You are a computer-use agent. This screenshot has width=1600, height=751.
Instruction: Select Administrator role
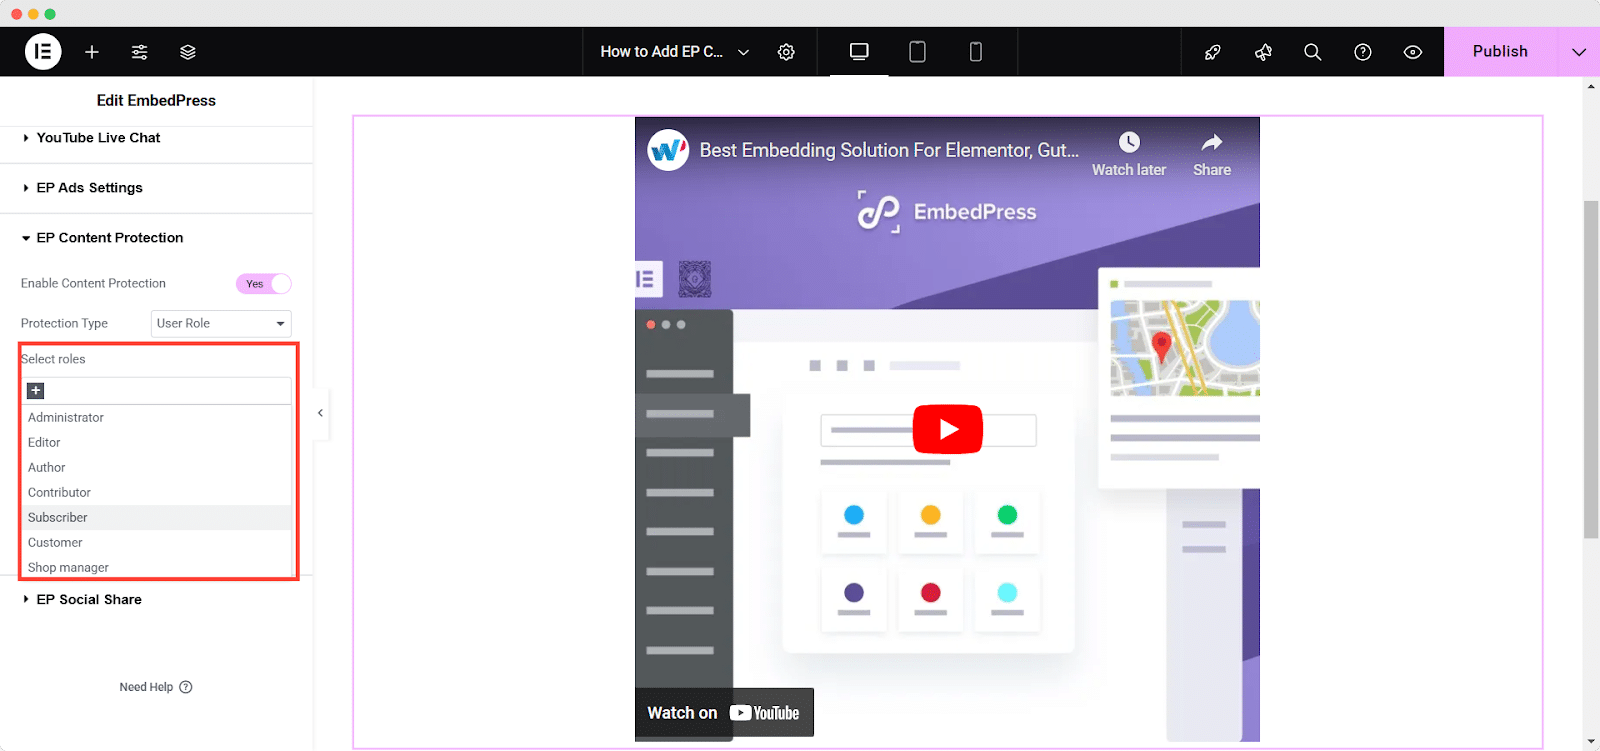(x=157, y=418)
